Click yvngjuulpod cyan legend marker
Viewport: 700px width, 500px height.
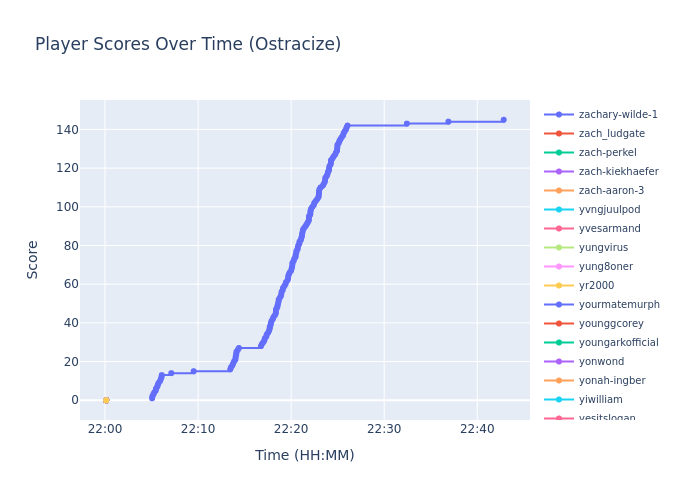(559, 210)
